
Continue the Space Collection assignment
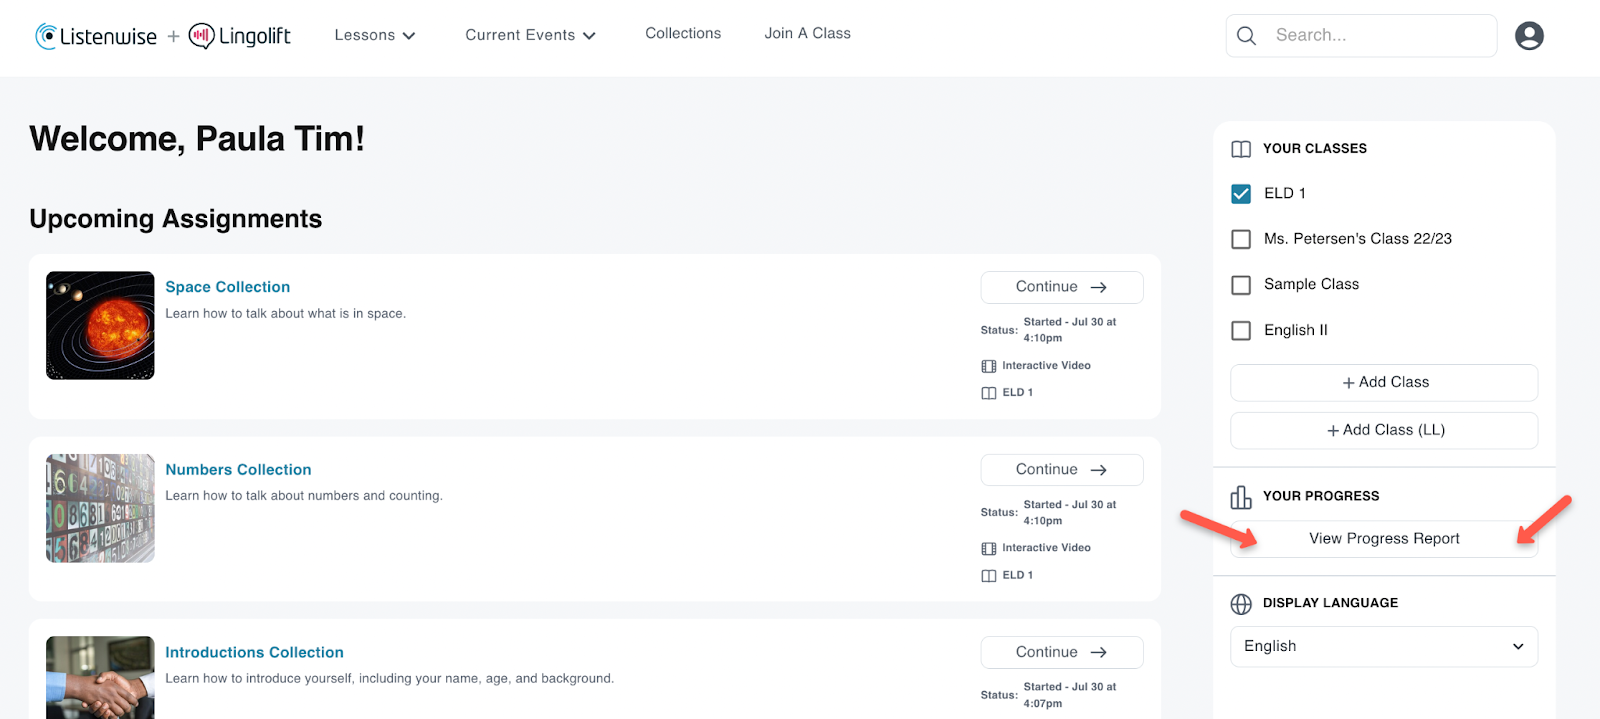1062,287
